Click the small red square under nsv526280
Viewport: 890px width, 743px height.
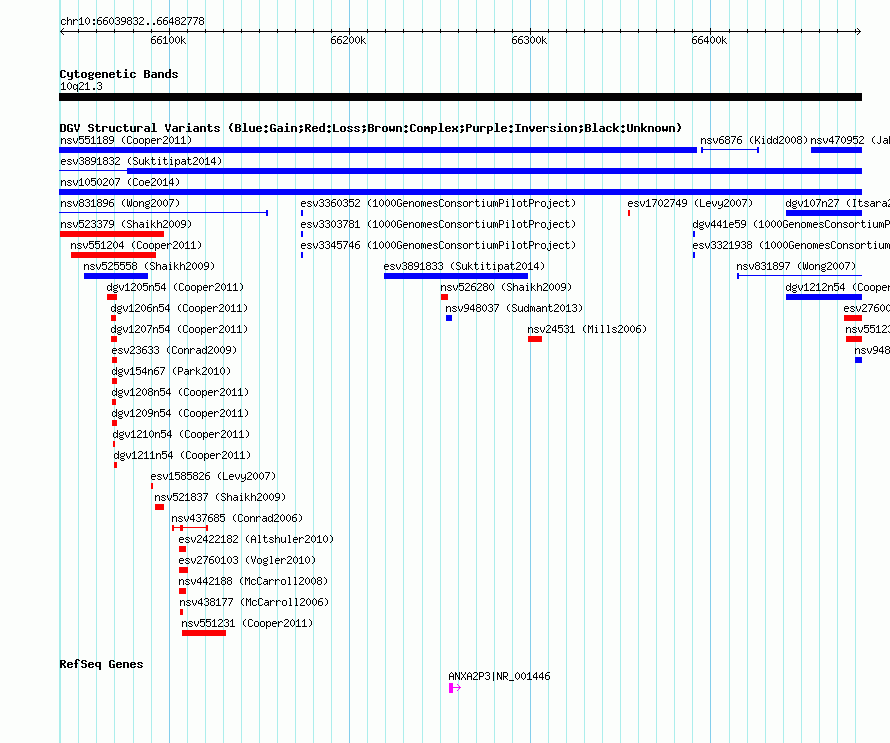(444, 297)
